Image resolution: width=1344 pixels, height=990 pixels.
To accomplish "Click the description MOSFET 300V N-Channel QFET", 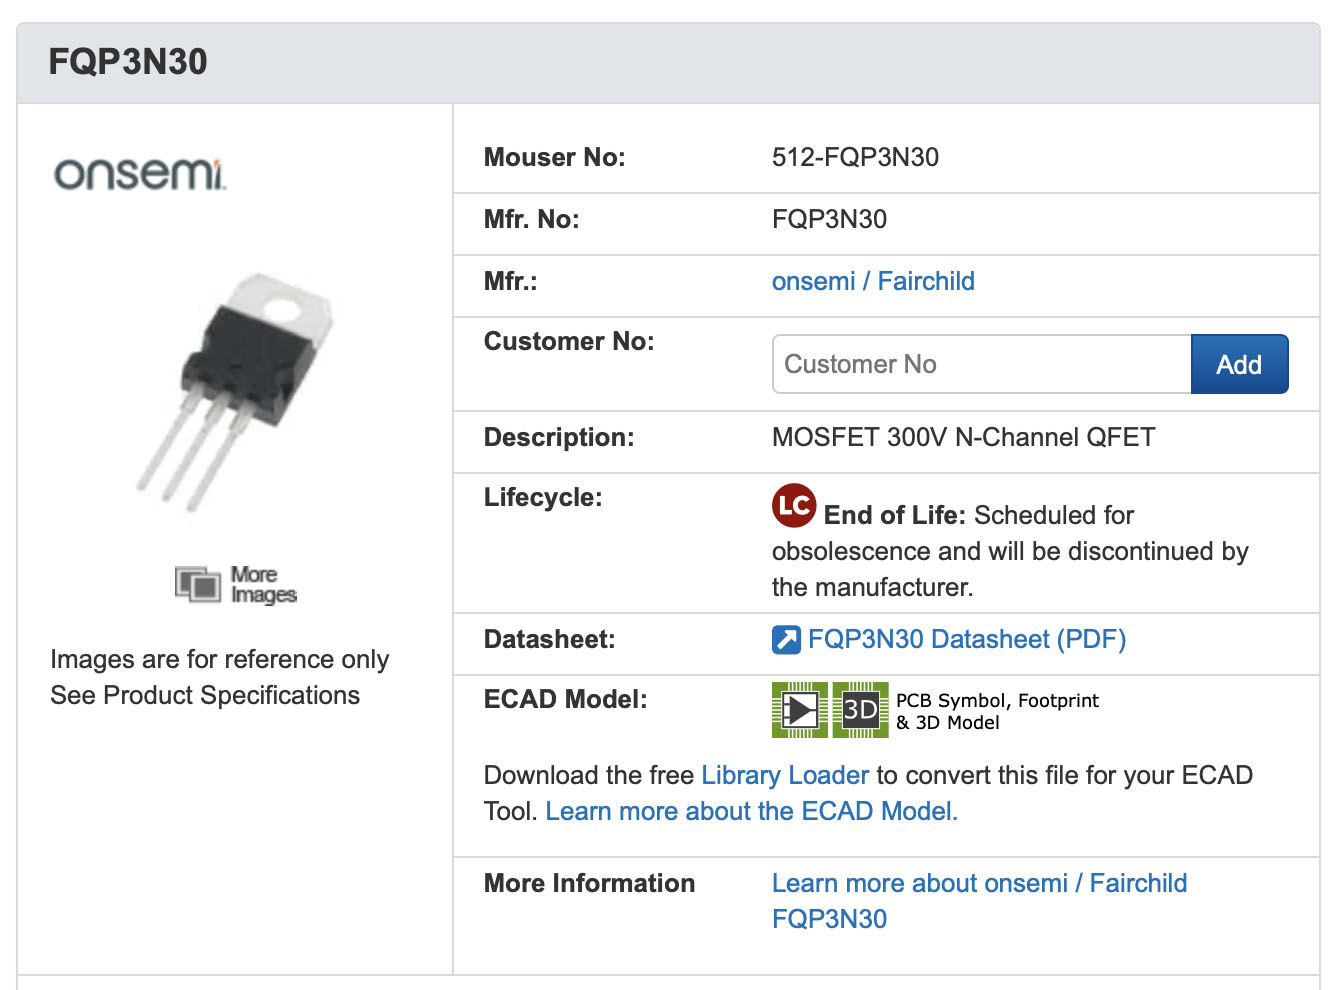I will tap(963, 437).
